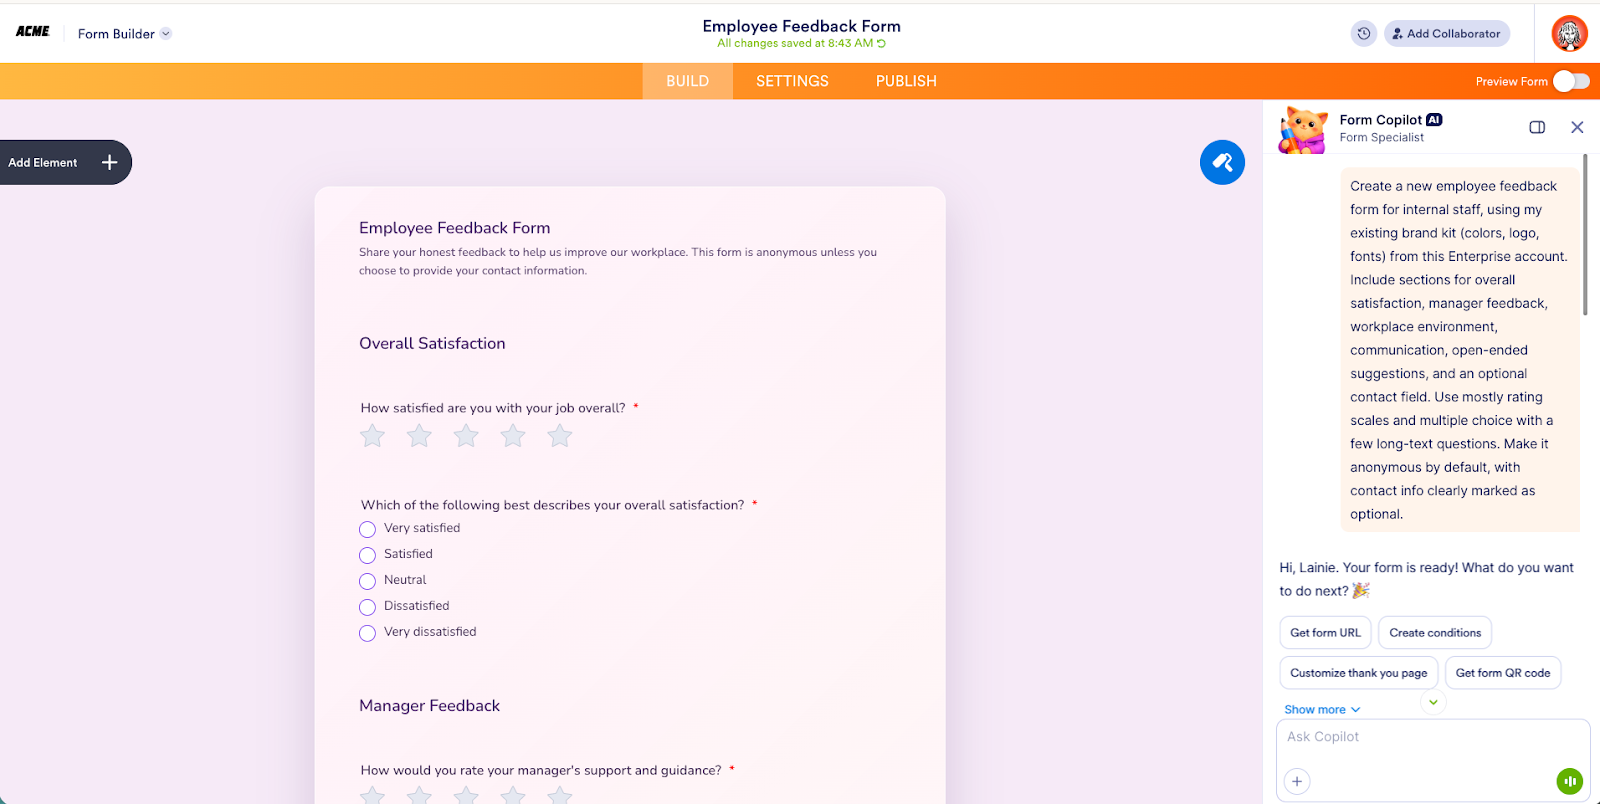Open the Form Designer paint roller icon
The width and height of the screenshot is (1600, 804).
[1222, 162]
